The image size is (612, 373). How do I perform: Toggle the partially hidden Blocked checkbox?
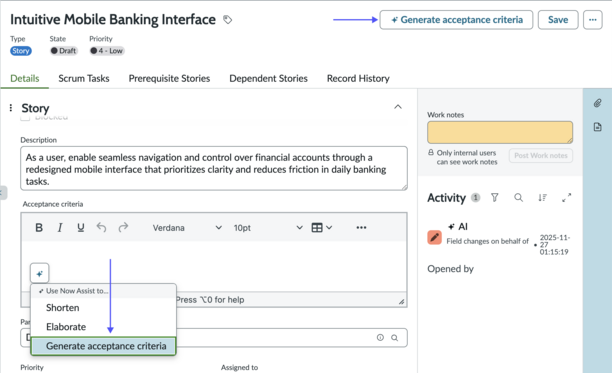25,117
